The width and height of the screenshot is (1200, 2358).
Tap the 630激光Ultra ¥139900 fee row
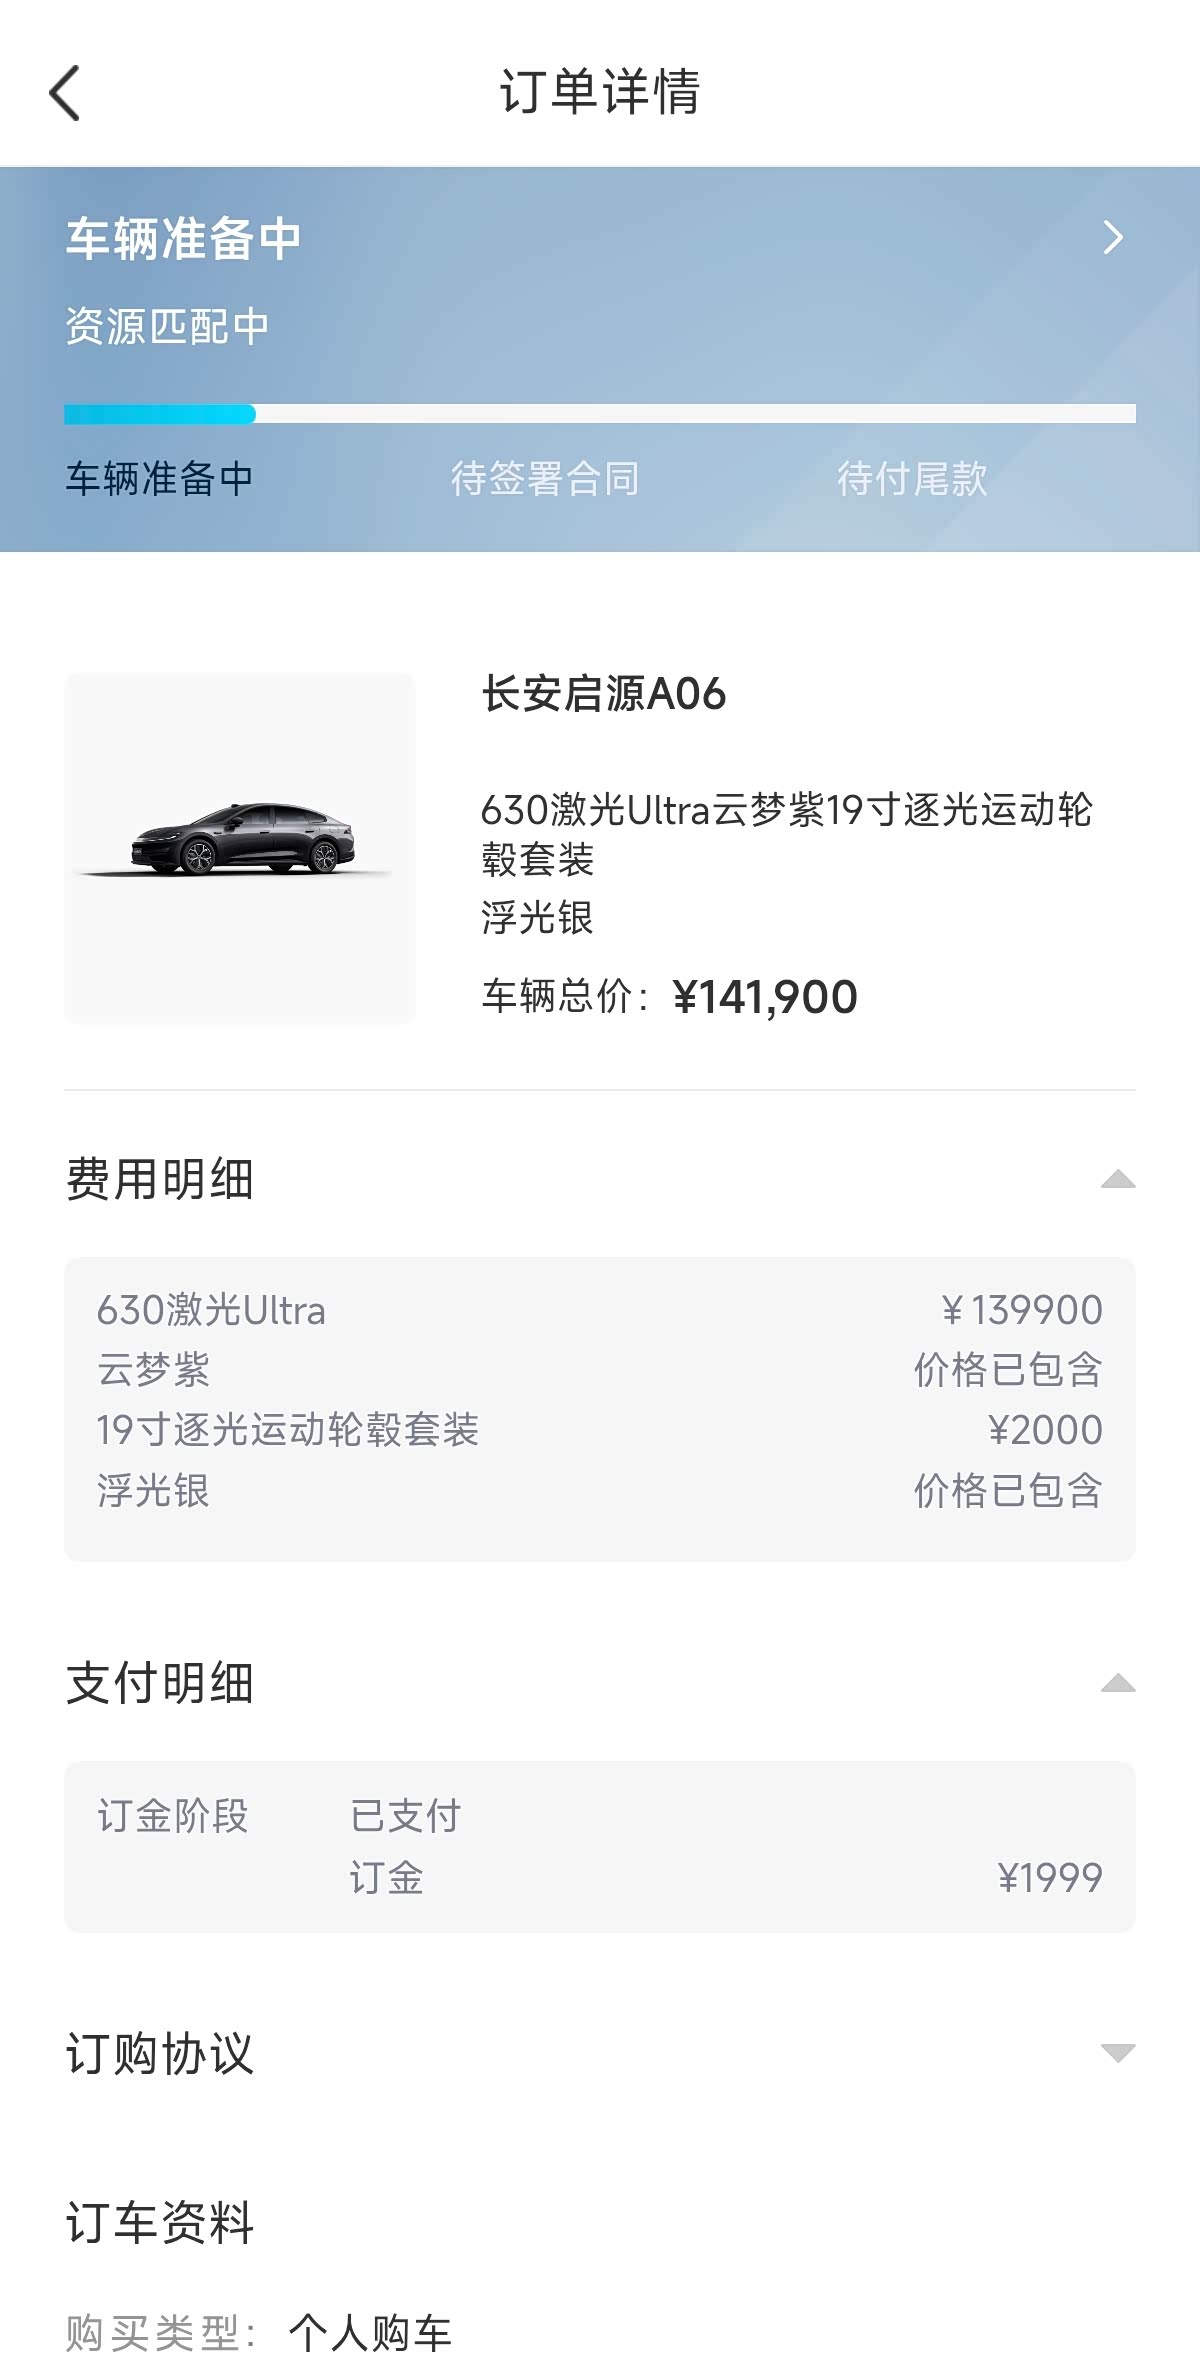click(600, 1310)
